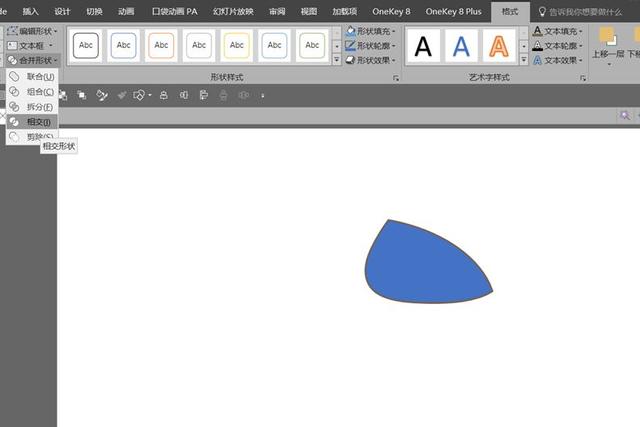Viewport: 640px width, 427px height.
Task: Apply the orange outlined A WordArt style
Action: [x=499, y=46]
